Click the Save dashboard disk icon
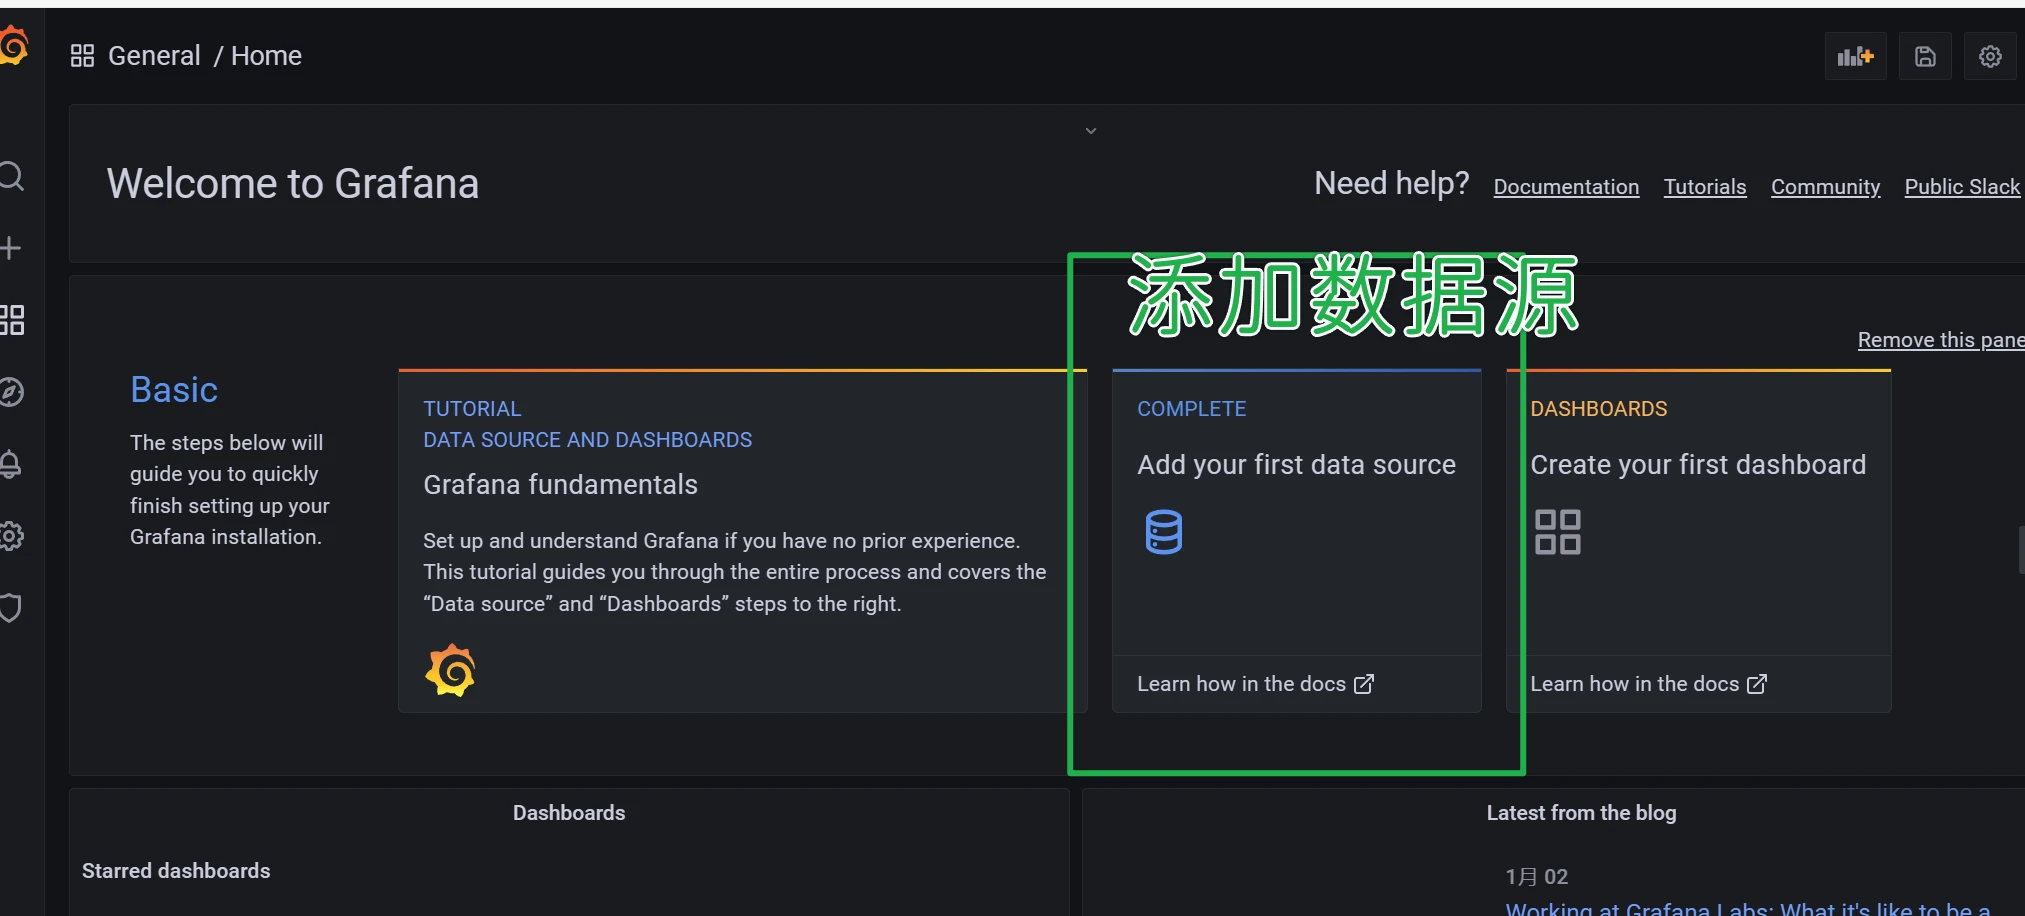This screenshot has height=916, width=2025. [1925, 56]
